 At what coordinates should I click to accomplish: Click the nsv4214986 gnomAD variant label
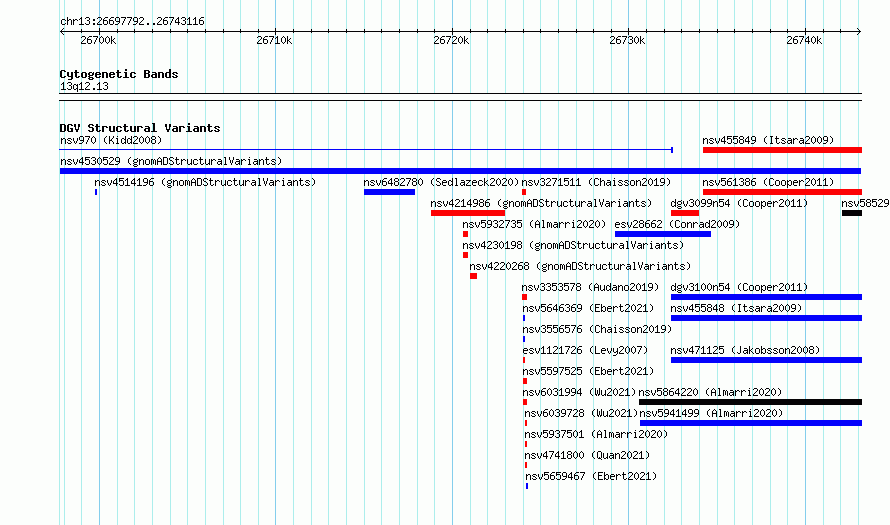pos(541,203)
